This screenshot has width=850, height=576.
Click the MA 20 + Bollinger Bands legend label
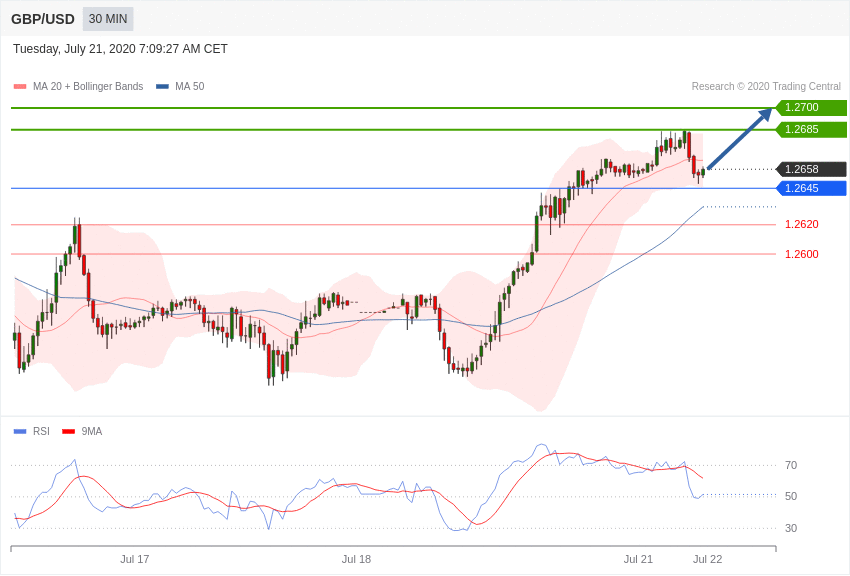pyautogui.click(x=88, y=86)
